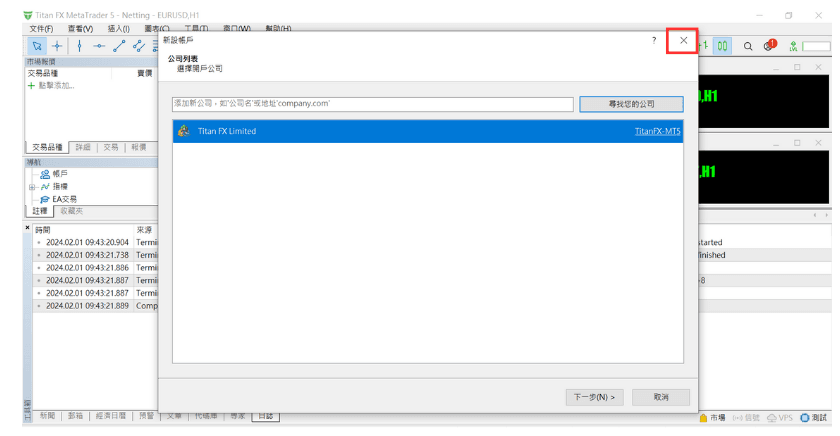Viewport: 840px width, 436px height.
Task: Click green plus to add symbol
Action: pyautogui.click(x=31, y=86)
